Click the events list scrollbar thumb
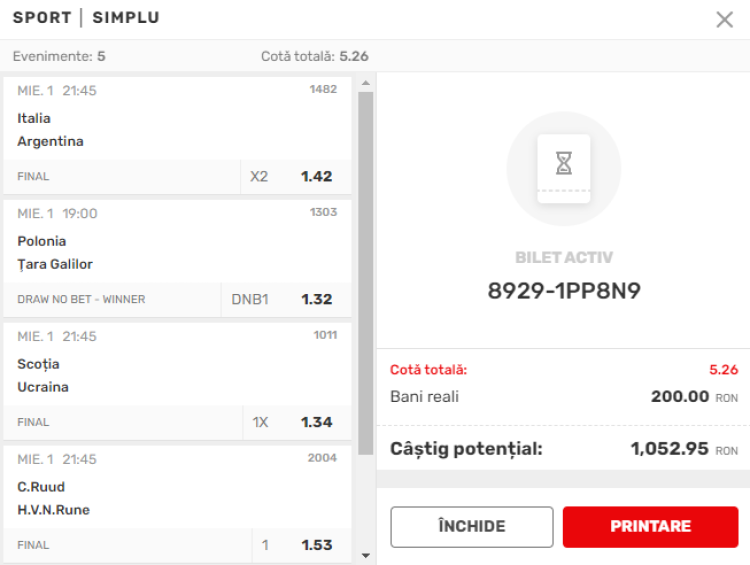The image size is (750, 565). [x=365, y=273]
